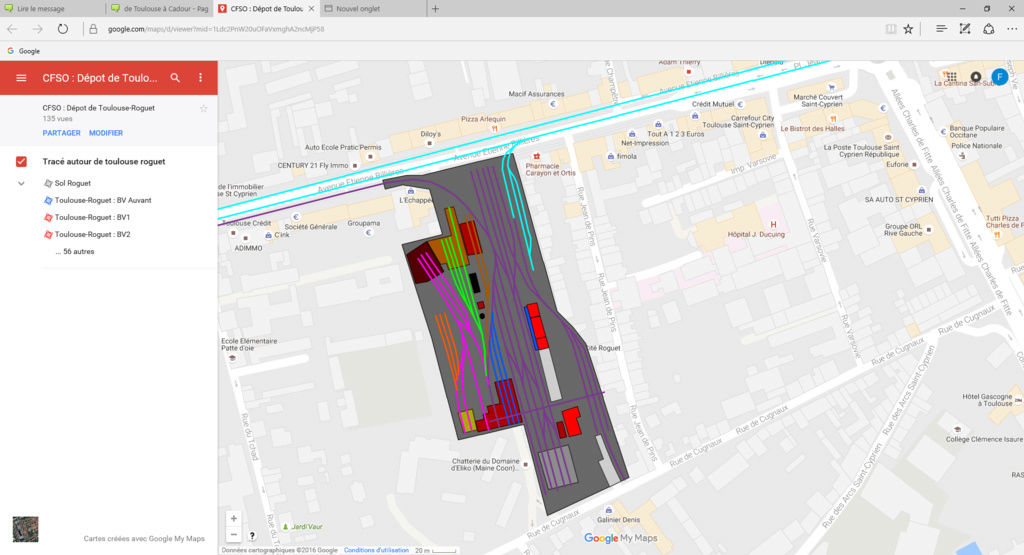Collapse the layer list chevron

point(21,183)
